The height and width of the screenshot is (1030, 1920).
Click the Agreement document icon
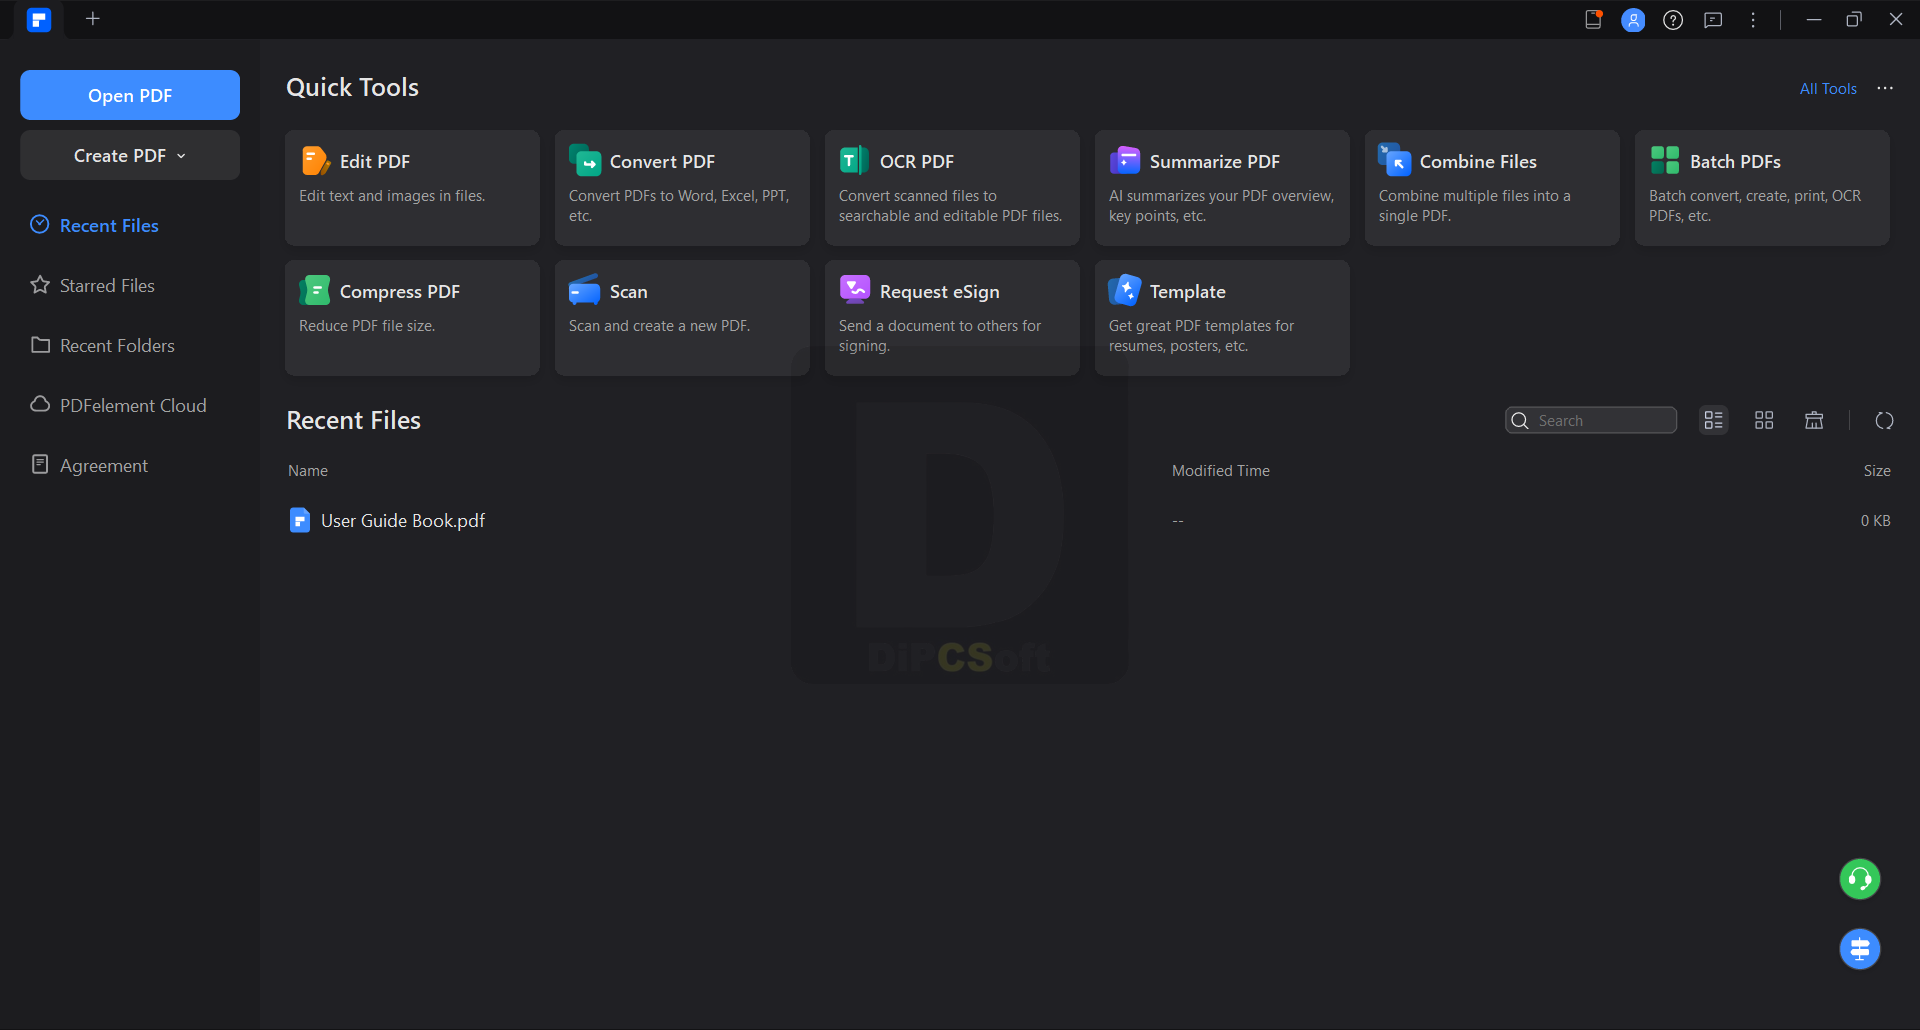click(40, 464)
